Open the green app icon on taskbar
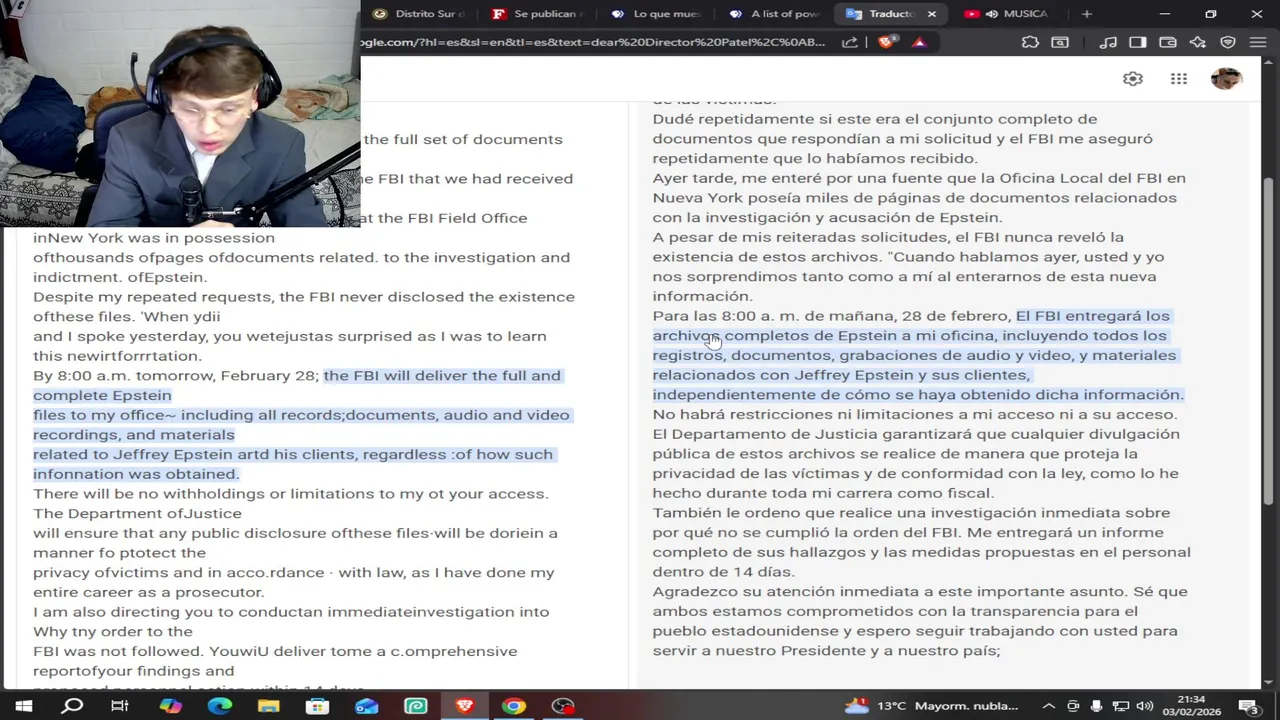The width and height of the screenshot is (1280, 720). coord(415,706)
